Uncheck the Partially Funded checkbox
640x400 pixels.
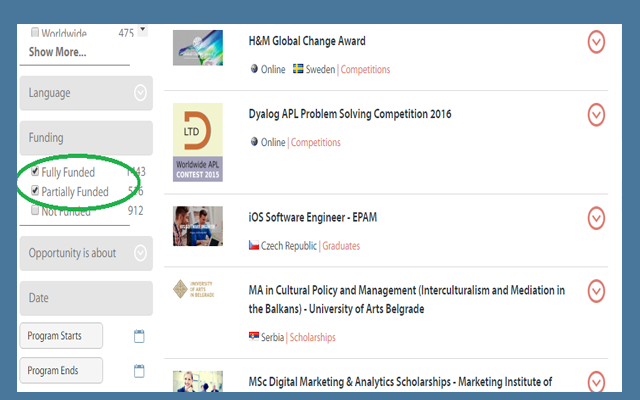coord(35,190)
